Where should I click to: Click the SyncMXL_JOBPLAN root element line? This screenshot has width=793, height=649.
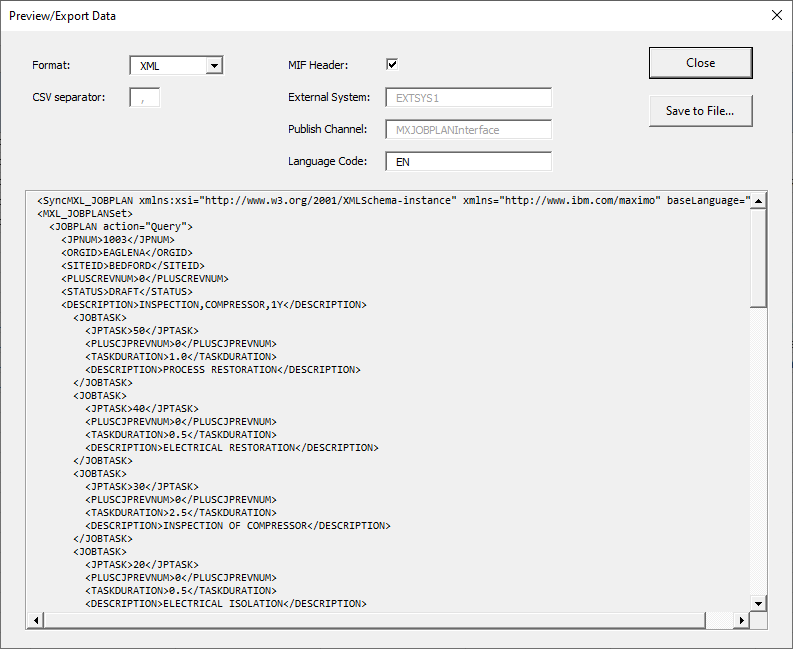tap(393, 201)
